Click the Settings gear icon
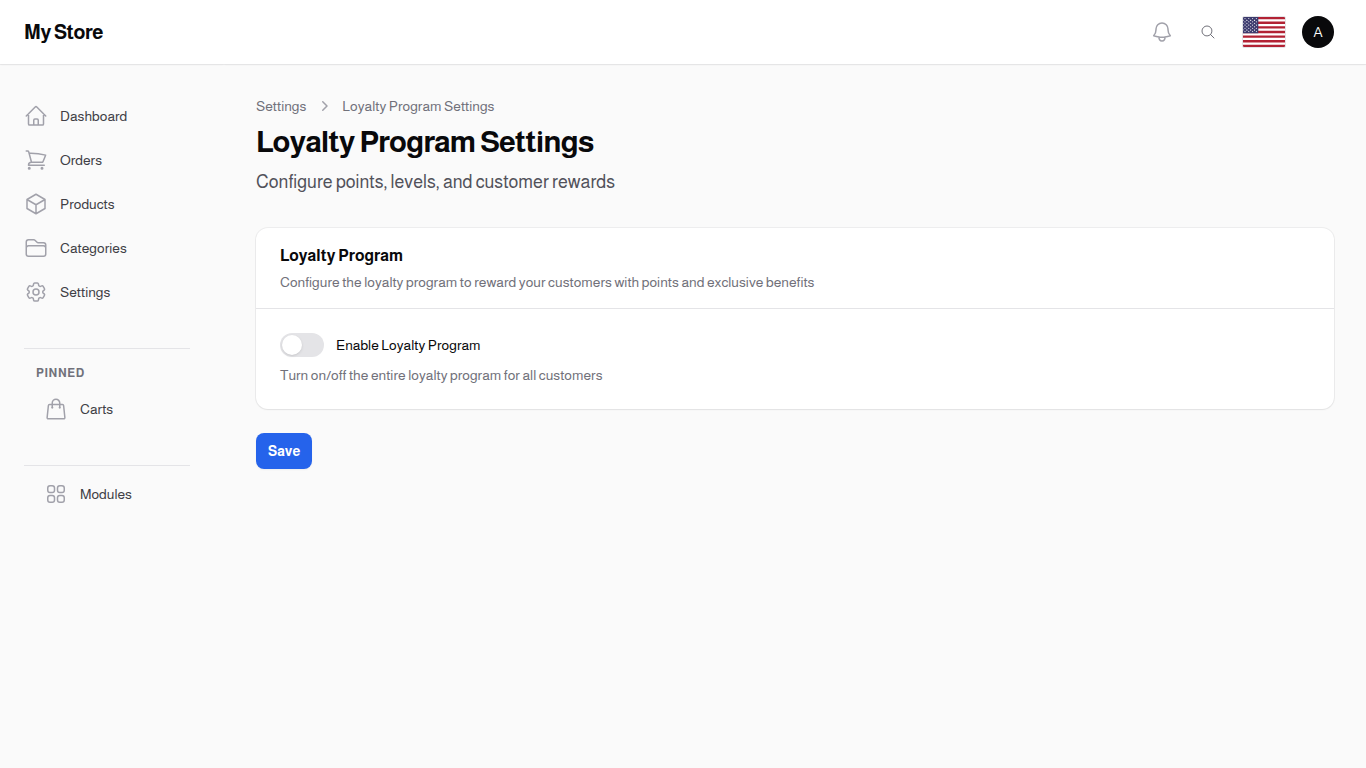This screenshot has width=1366, height=768. (36, 292)
